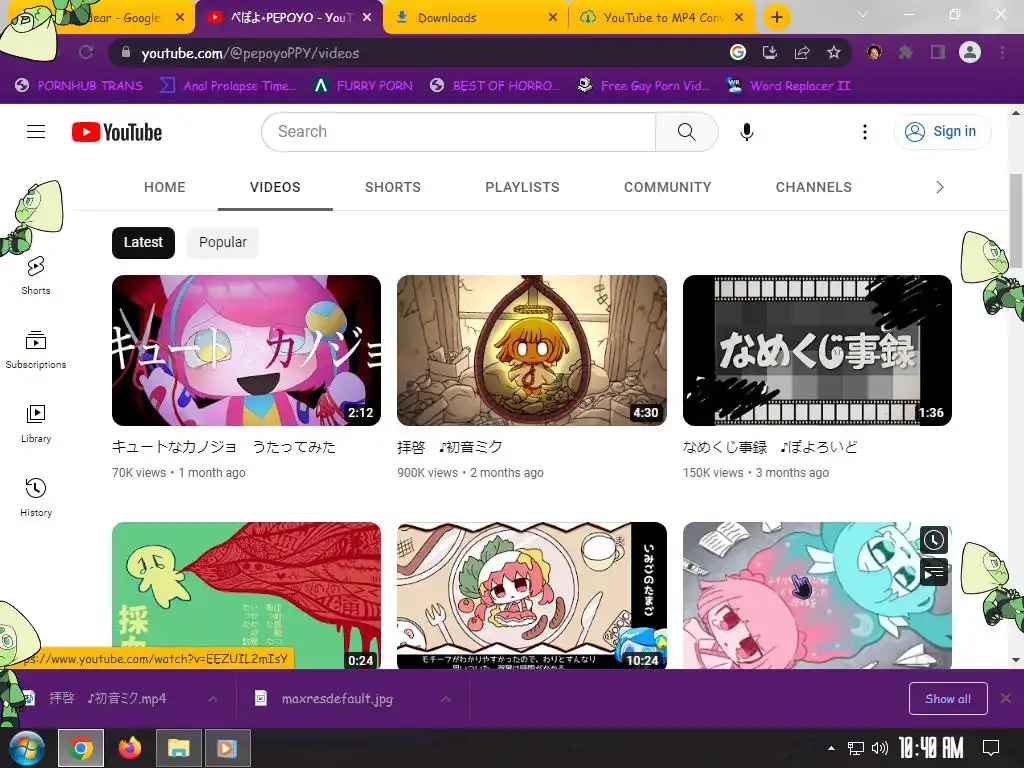Switch to the HOME channel tab
Screen dimensions: 1024x768
click(165, 187)
